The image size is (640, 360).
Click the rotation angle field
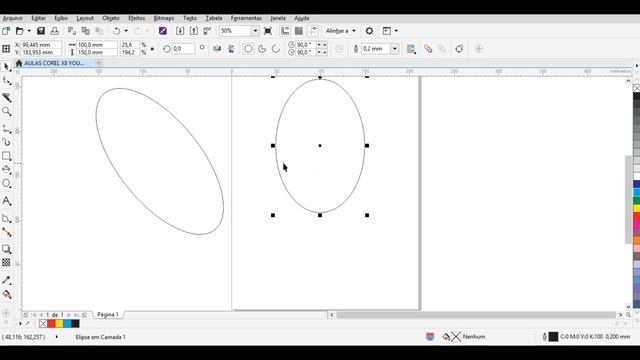tap(183, 49)
